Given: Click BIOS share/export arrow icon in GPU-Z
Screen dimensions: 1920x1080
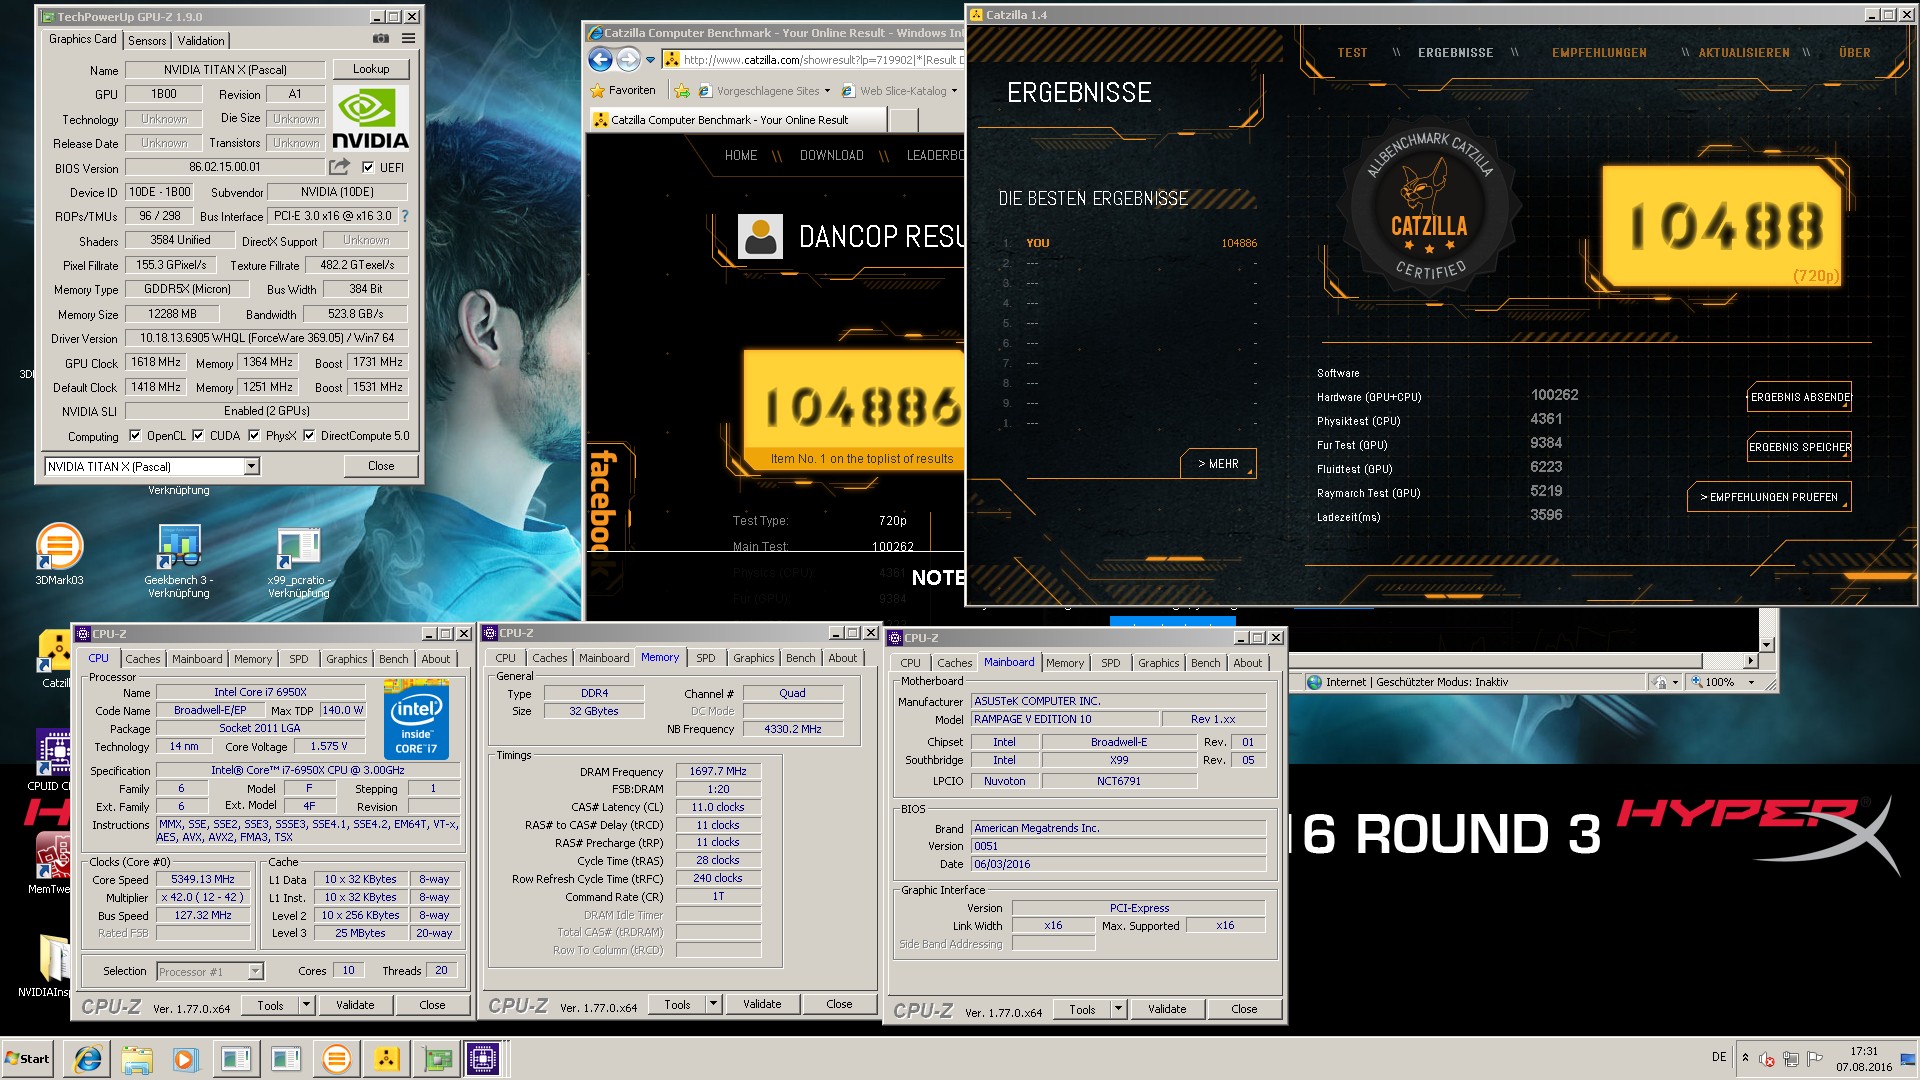Looking at the screenshot, I should [x=340, y=167].
